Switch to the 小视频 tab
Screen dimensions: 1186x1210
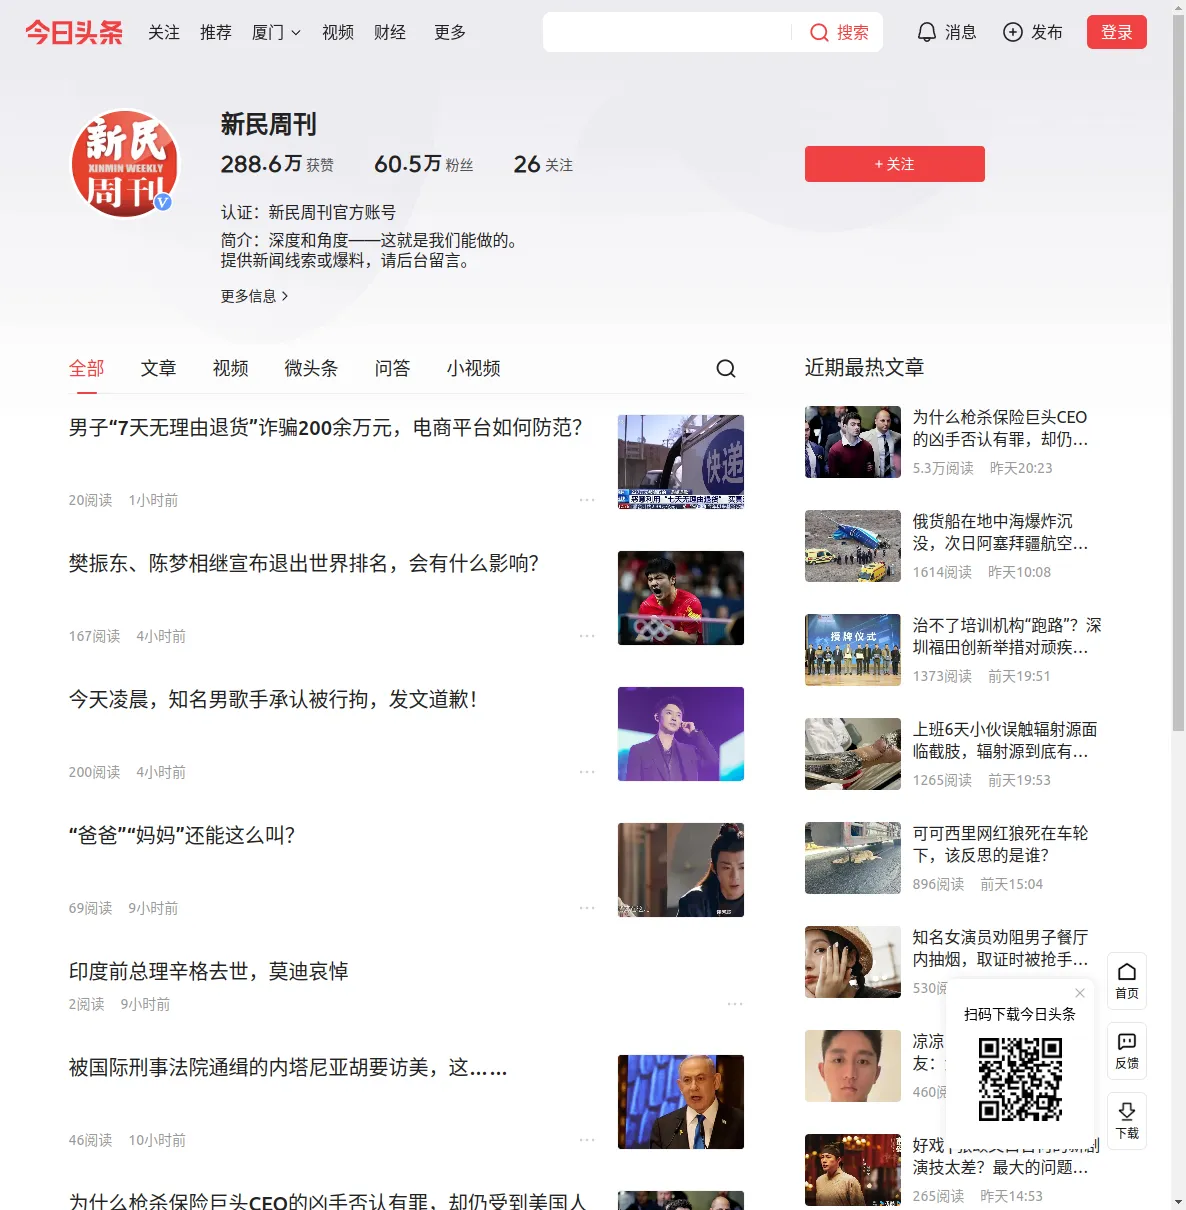(474, 369)
